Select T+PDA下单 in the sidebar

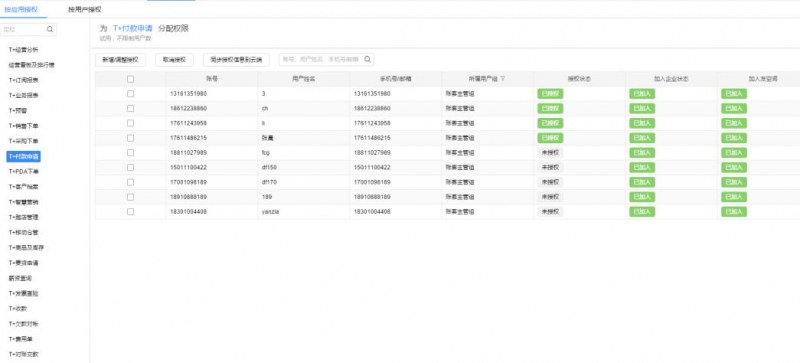(23, 172)
